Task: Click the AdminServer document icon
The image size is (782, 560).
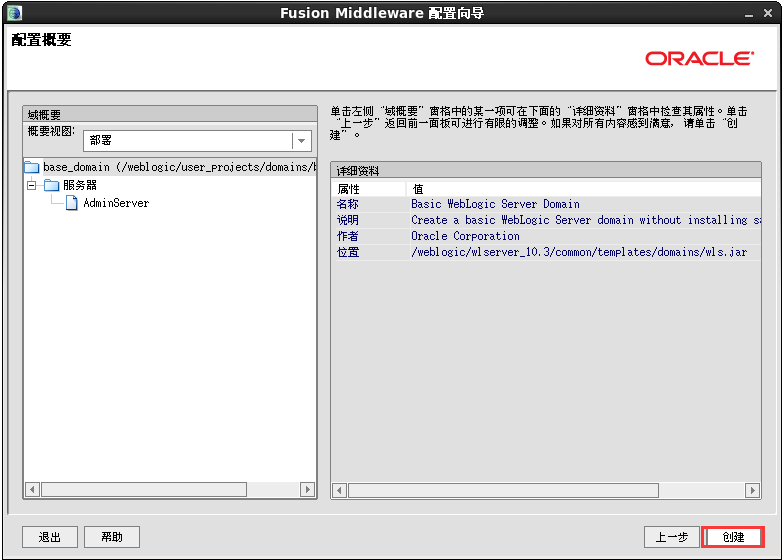Action: pyautogui.click(x=72, y=203)
